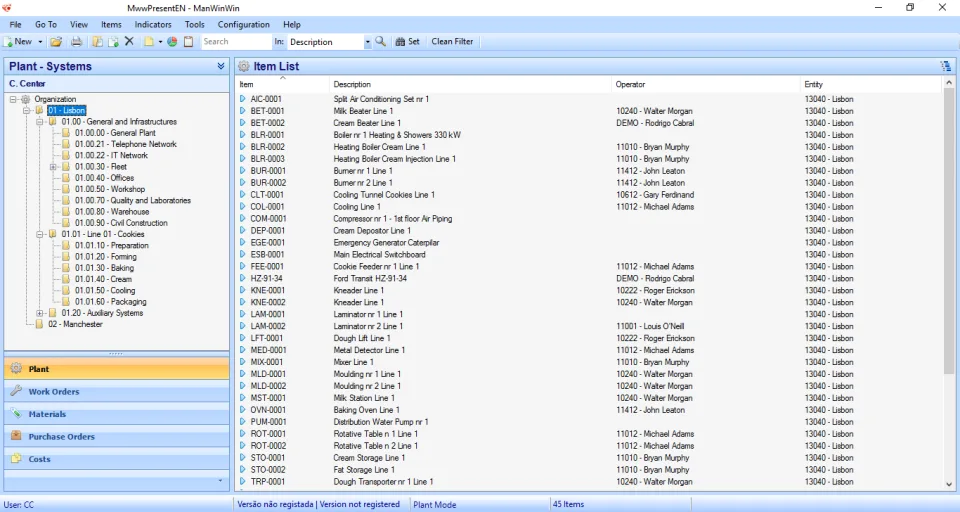Viewport: 960px width, 512px height.
Task: Click the arrow icon beside HZ-91-34
Action: coord(242,278)
